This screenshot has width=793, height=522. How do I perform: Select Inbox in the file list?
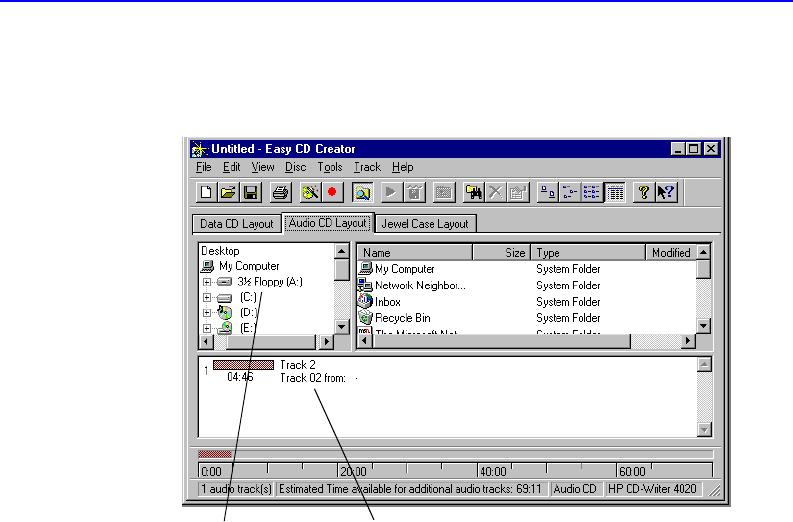[x=388, y=302]
